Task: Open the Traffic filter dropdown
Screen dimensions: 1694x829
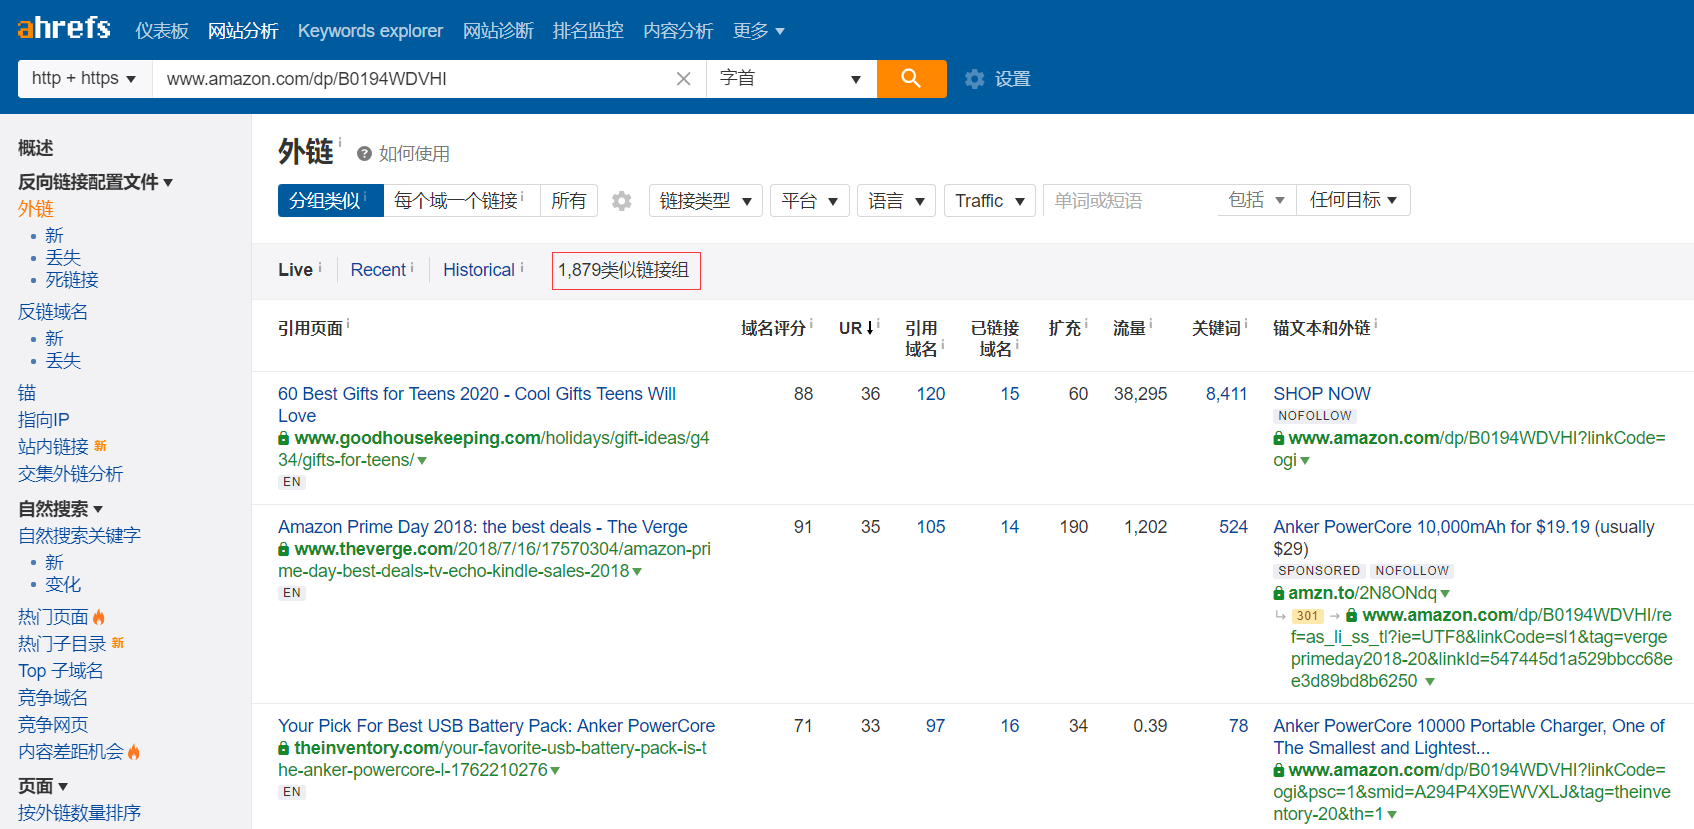Action: pos(990,201)
